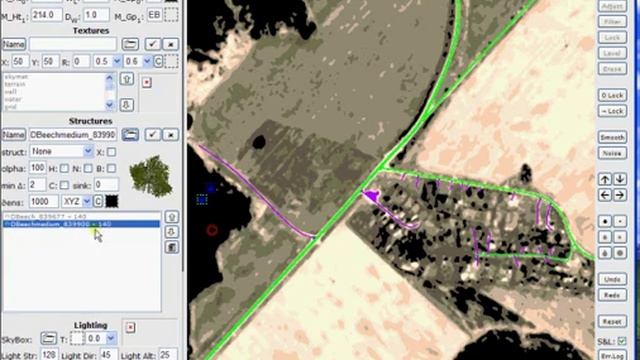Move texture up in the texture list
This screenshot has width=640, height=360.
[127, 79]
